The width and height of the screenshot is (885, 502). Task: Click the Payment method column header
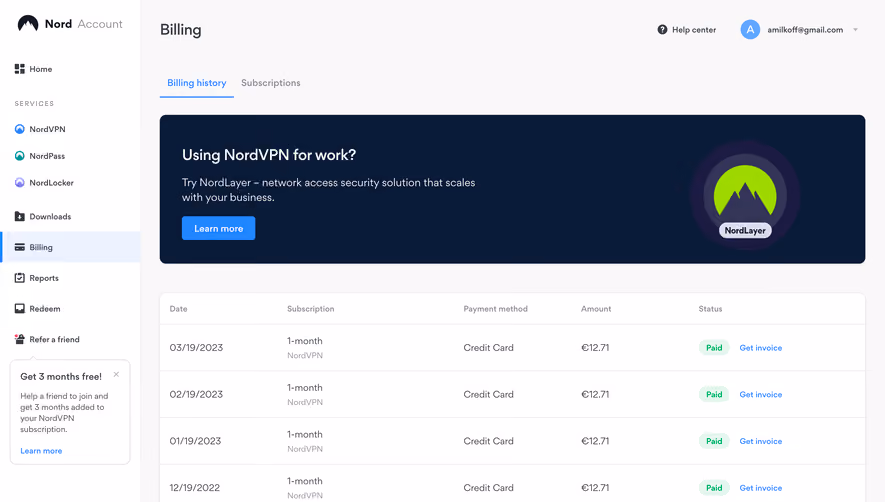pyautogui.click(x=496, y=309)
